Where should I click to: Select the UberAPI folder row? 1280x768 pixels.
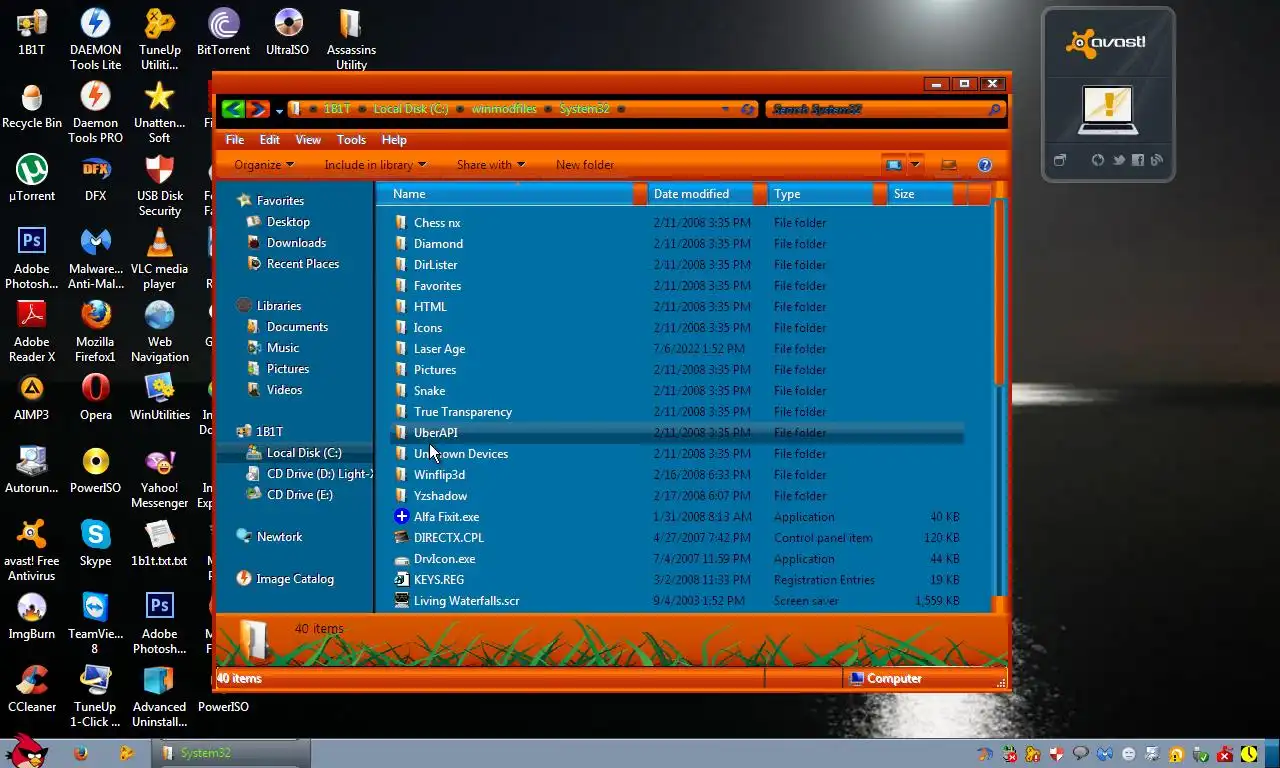(677, 433)
